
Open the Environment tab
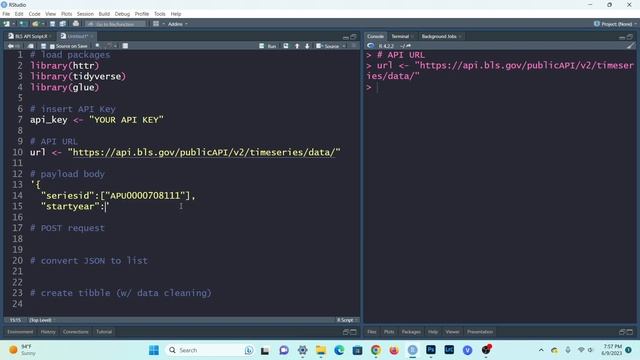[x=20, y=332]
